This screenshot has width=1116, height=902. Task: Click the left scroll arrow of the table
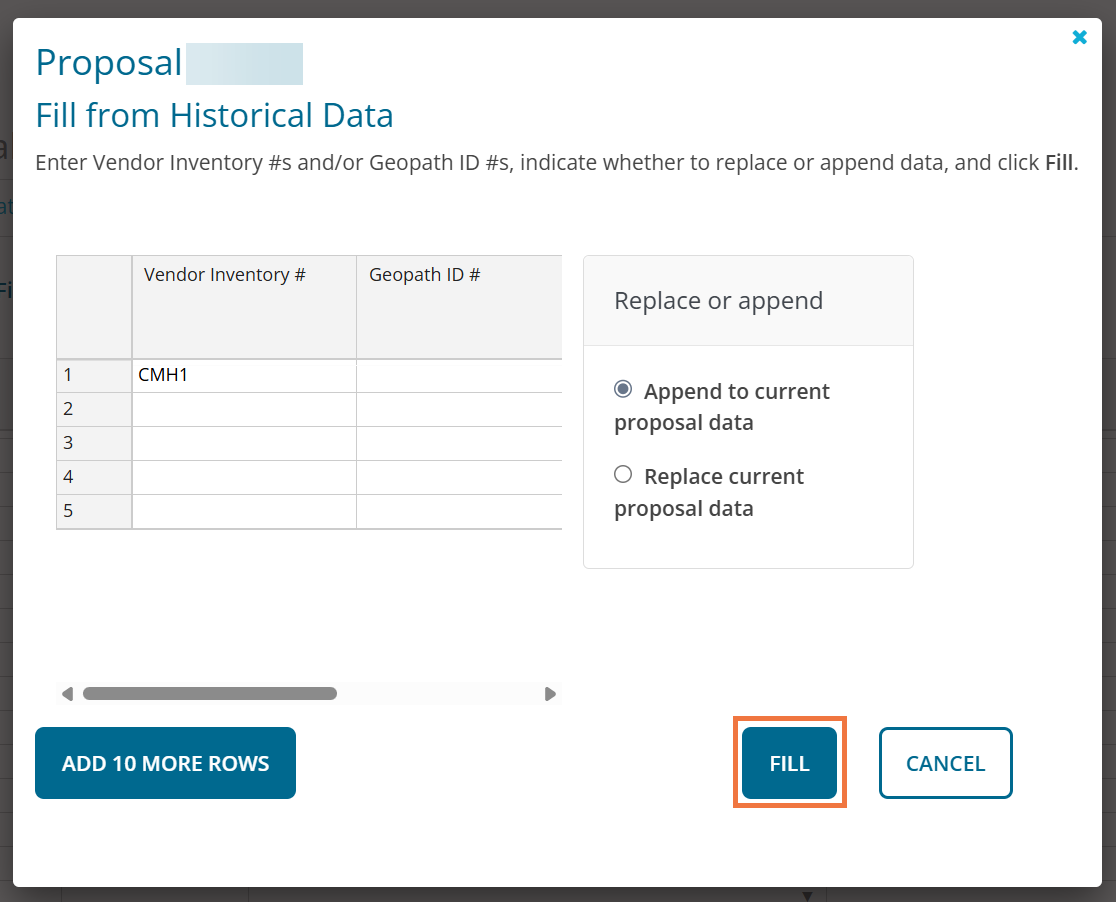(67, 694)
